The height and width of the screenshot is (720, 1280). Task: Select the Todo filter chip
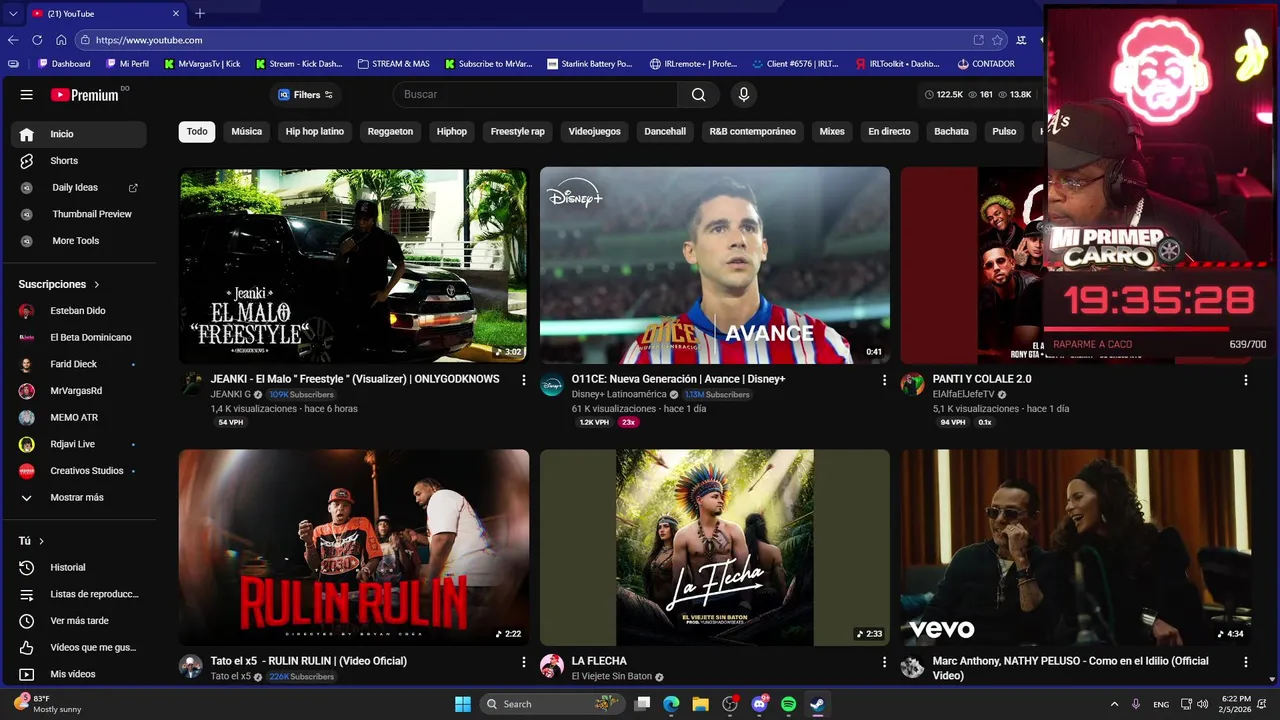(197, 132)
